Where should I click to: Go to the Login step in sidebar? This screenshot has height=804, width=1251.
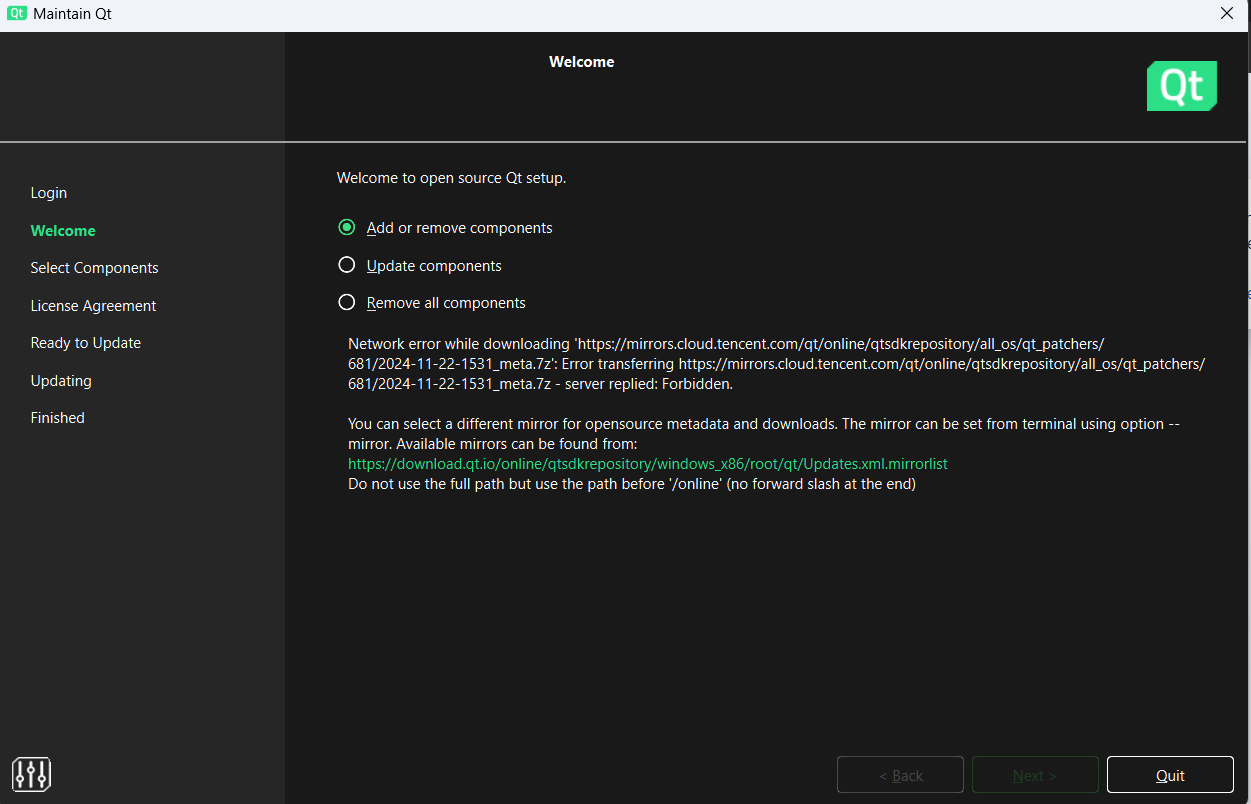tap(49, 193)
